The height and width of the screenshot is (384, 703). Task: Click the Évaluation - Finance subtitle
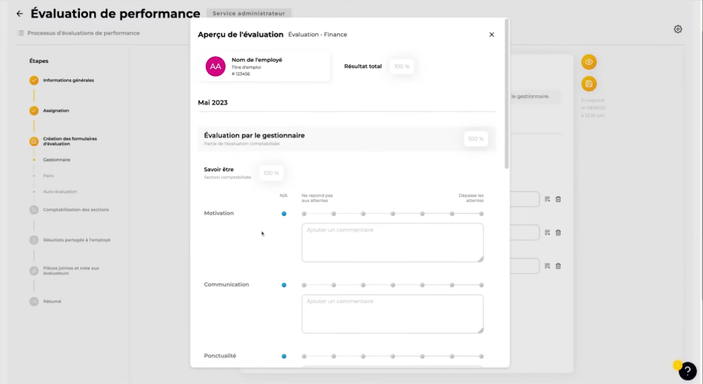(317, 35)
